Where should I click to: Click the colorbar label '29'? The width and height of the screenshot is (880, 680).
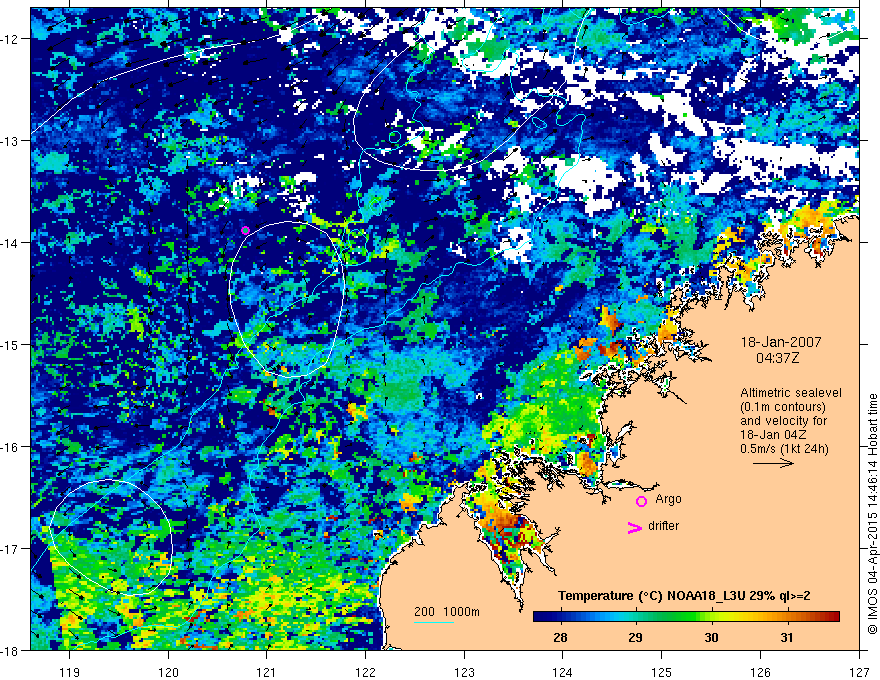click(635, 637)
